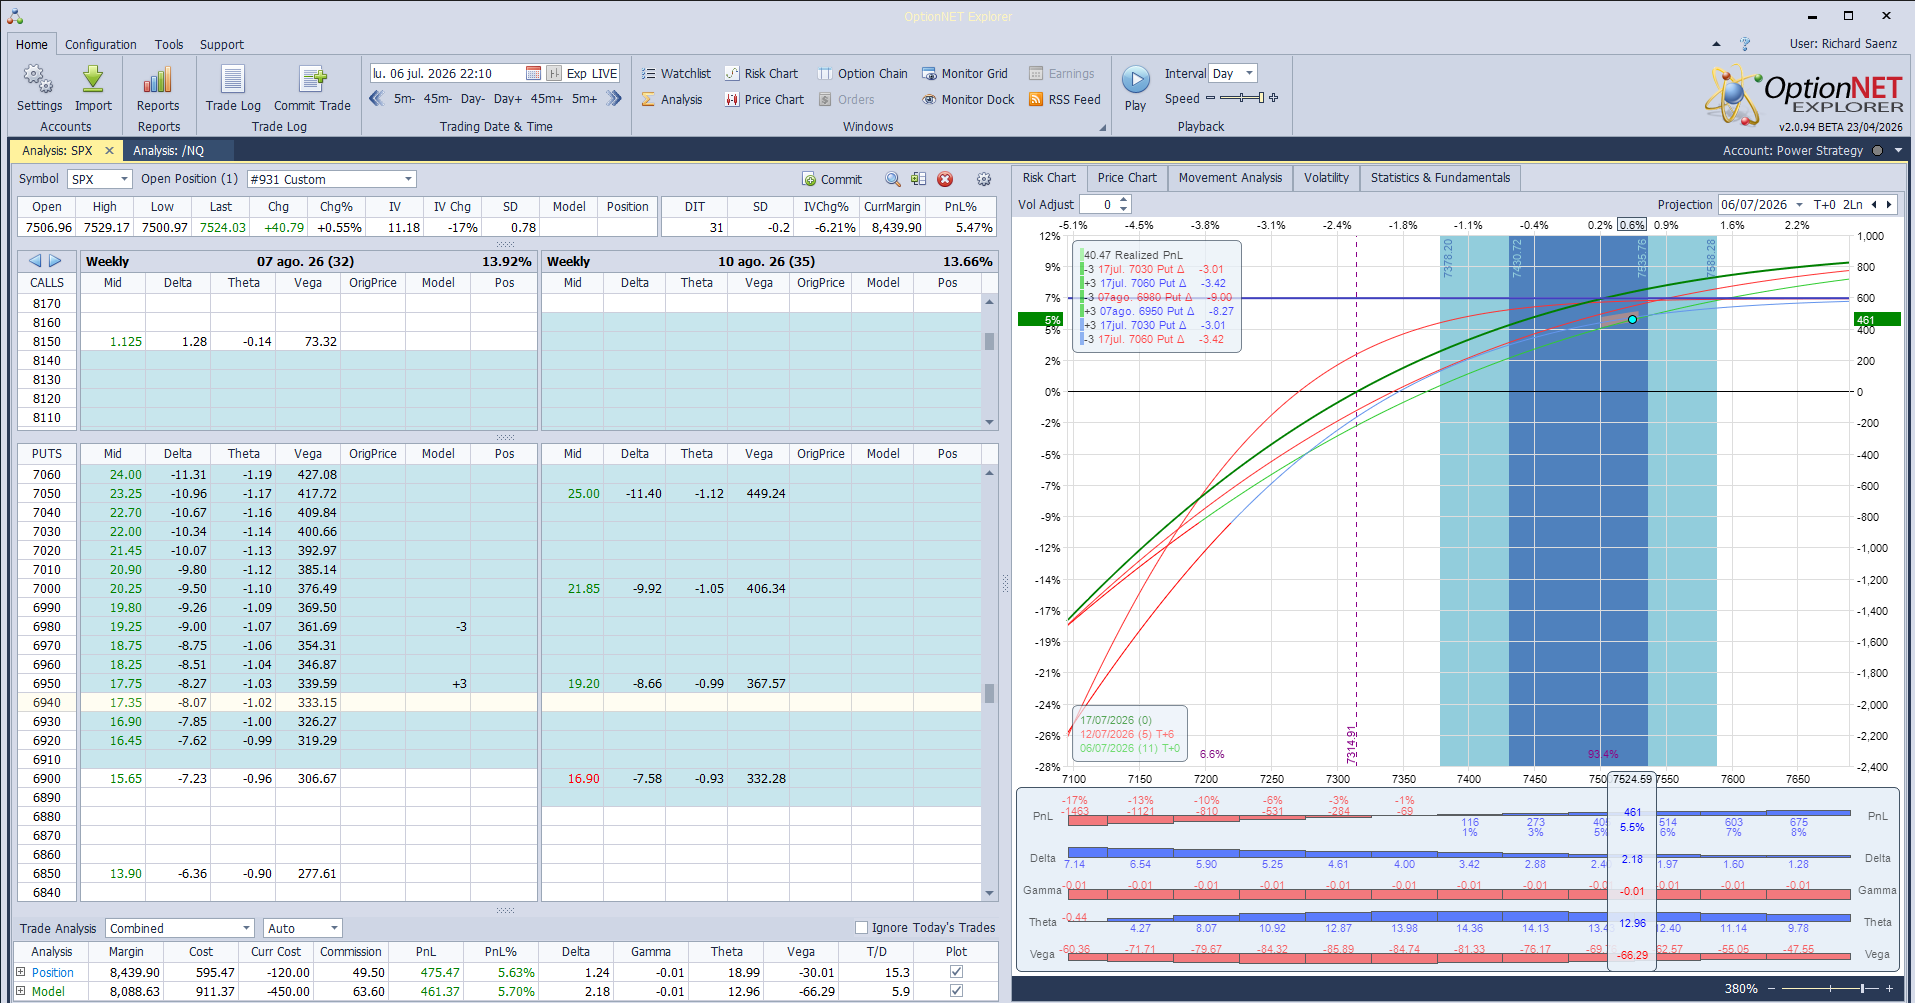
Task: Open the Trade Log icon
Action: pyautogui.click(x=233, y=80)
